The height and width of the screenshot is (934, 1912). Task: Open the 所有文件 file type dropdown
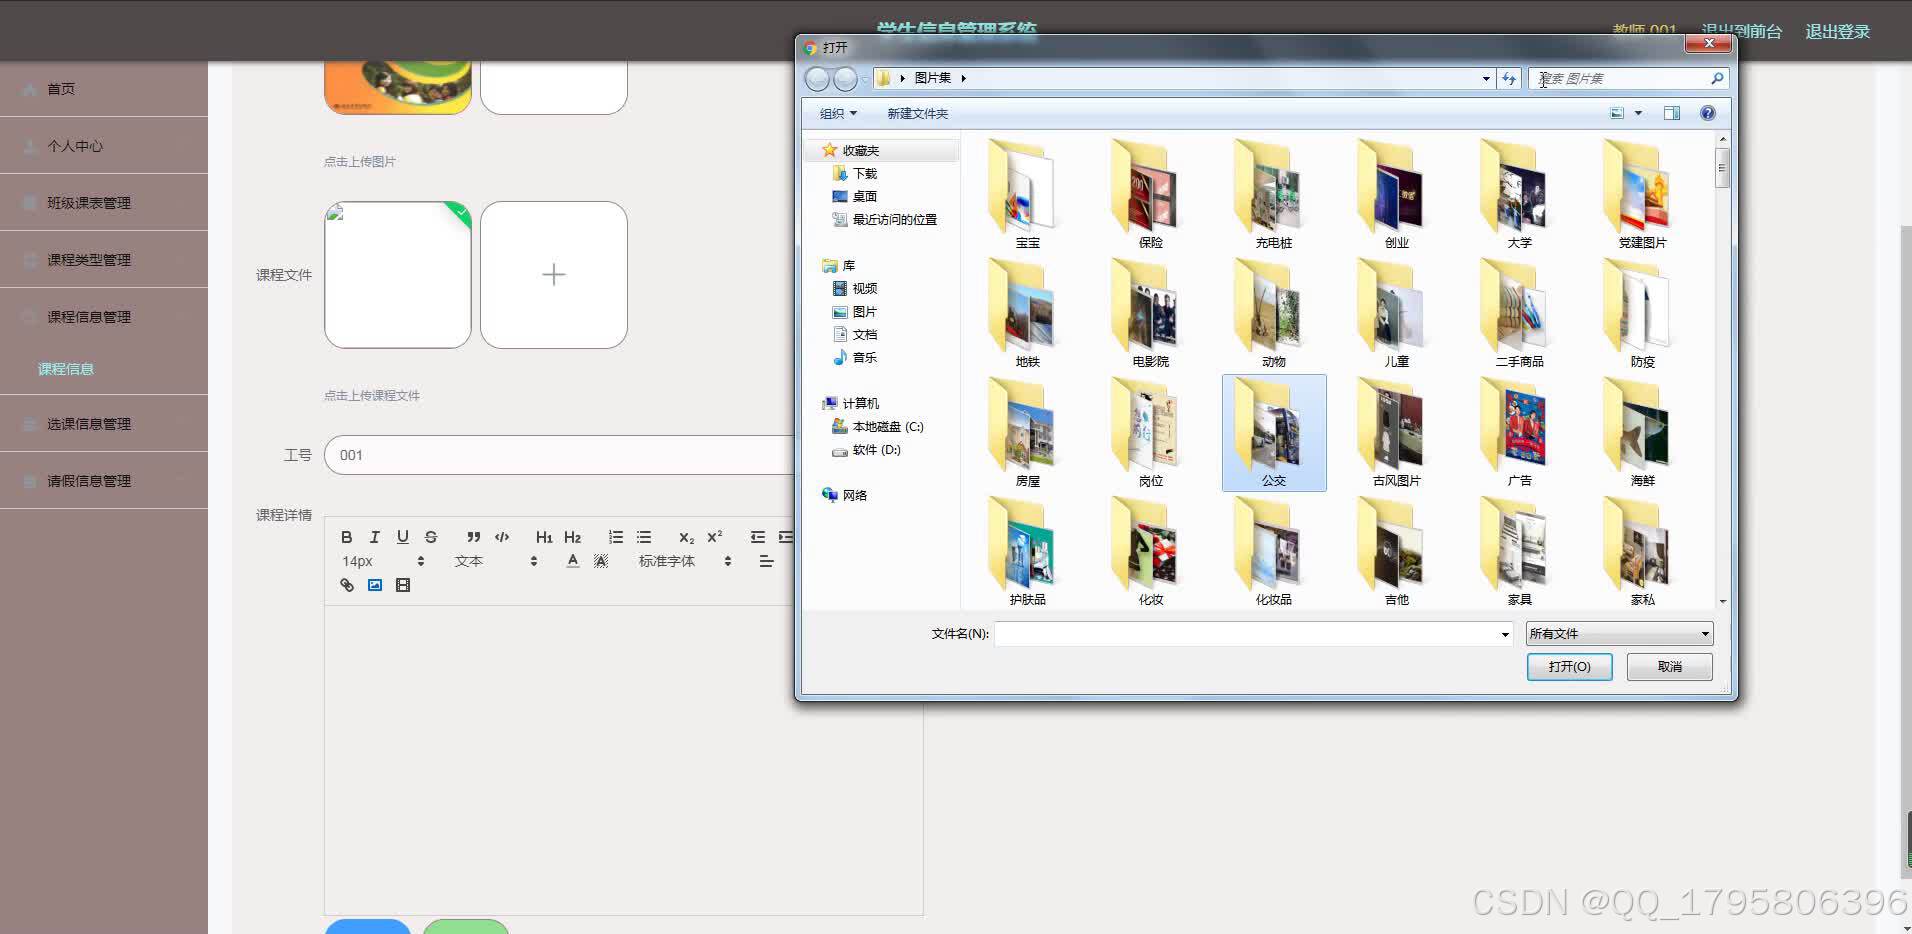pos(1619,634)
